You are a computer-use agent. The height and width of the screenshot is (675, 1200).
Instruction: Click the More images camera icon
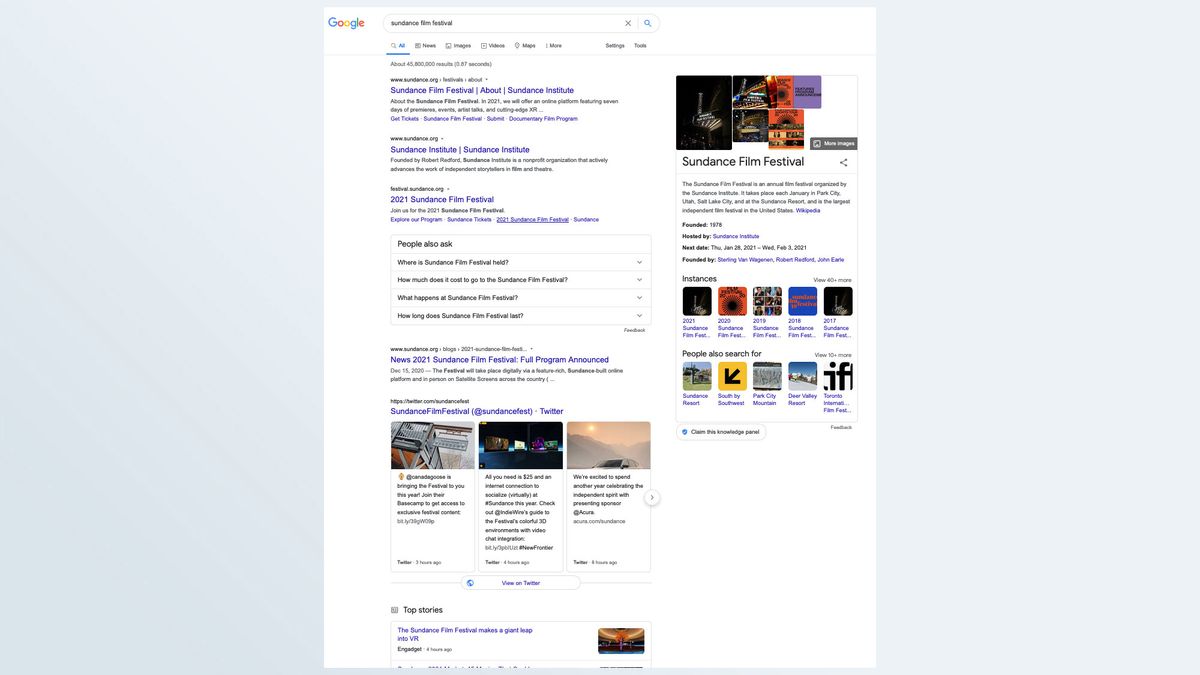[x=816, y=142]
